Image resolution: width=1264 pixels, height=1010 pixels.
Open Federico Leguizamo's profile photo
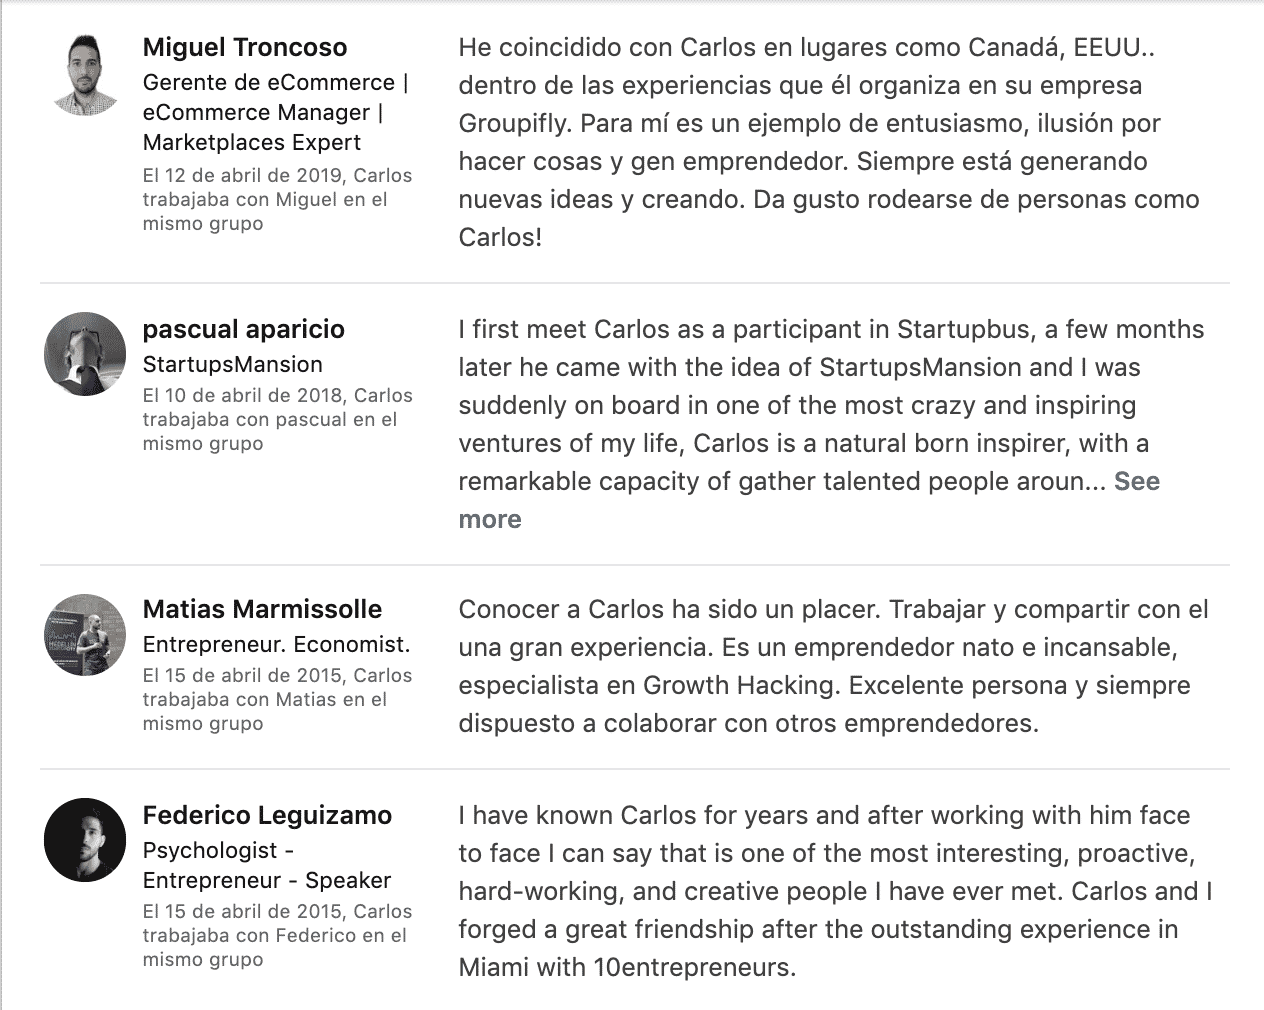[x=85, y=840]
